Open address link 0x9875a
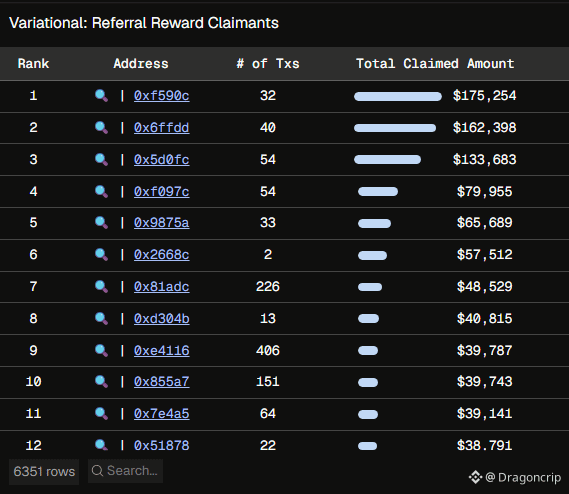This screenshot has height=494, width=569. 161,223
